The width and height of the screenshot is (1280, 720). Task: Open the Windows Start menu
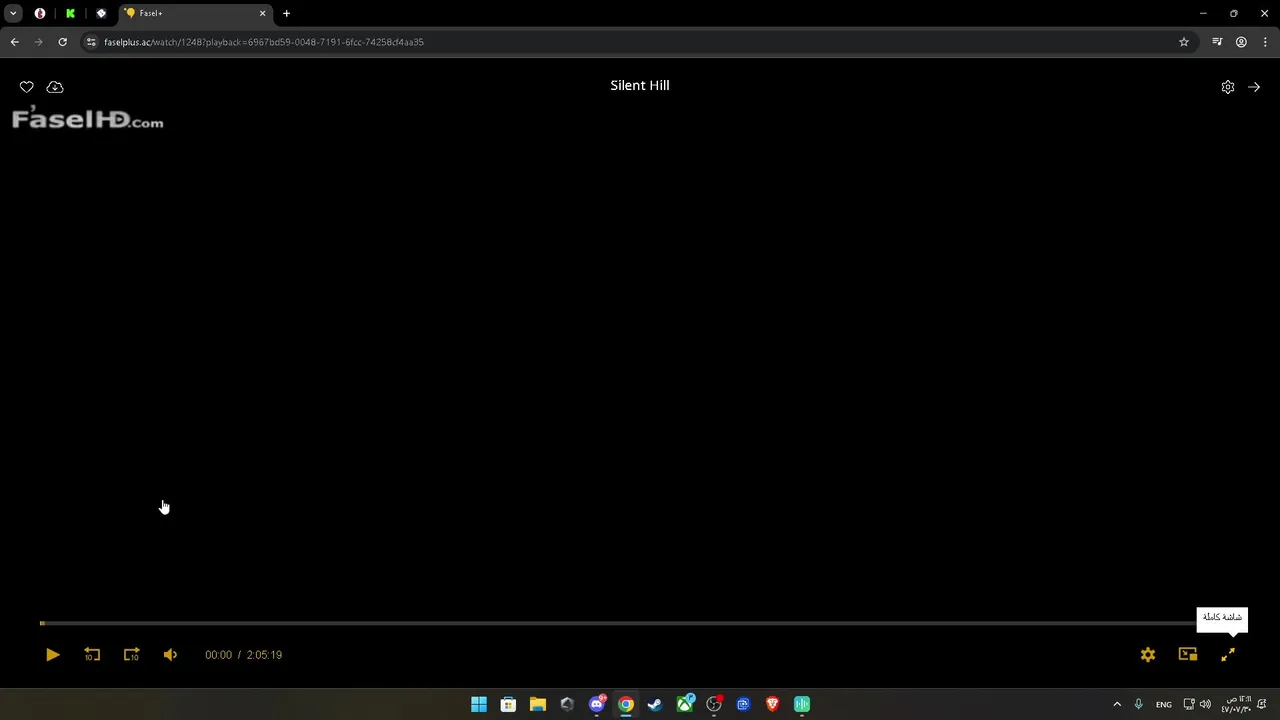click(x=479, y=704)
